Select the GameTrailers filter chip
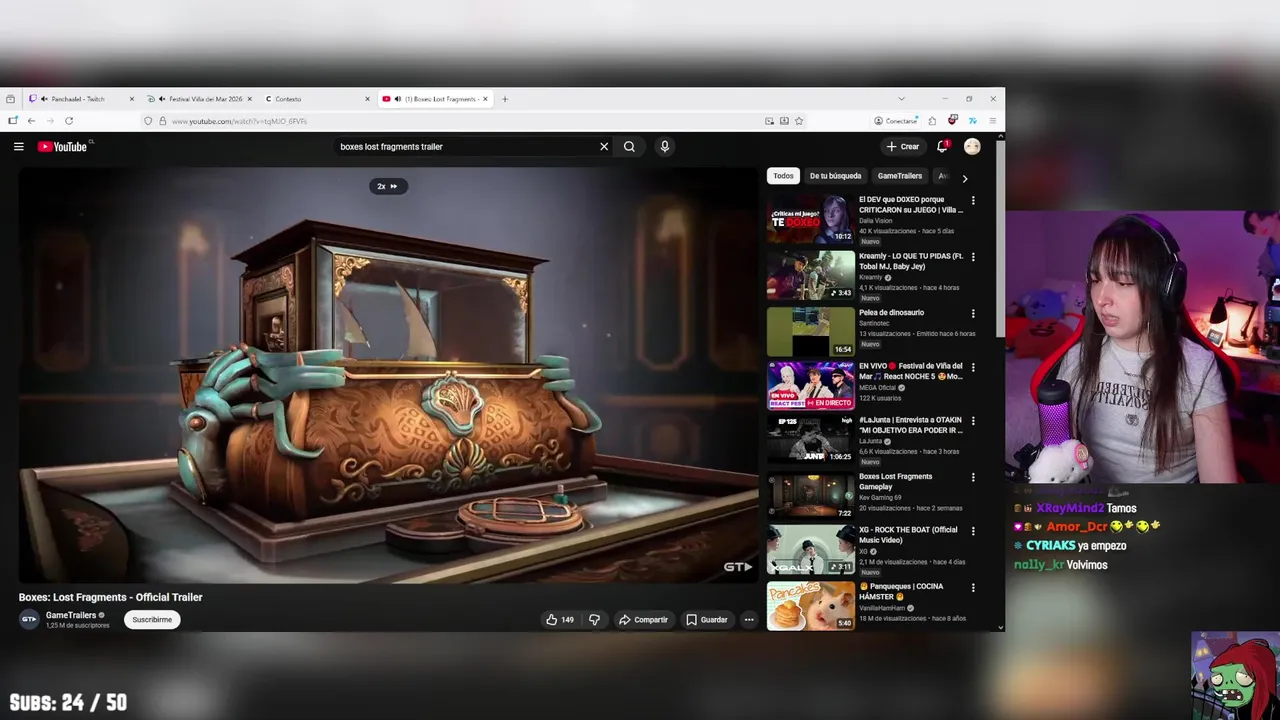The width and height of the screenshot is (1280, 720). [x=900, y=176]
